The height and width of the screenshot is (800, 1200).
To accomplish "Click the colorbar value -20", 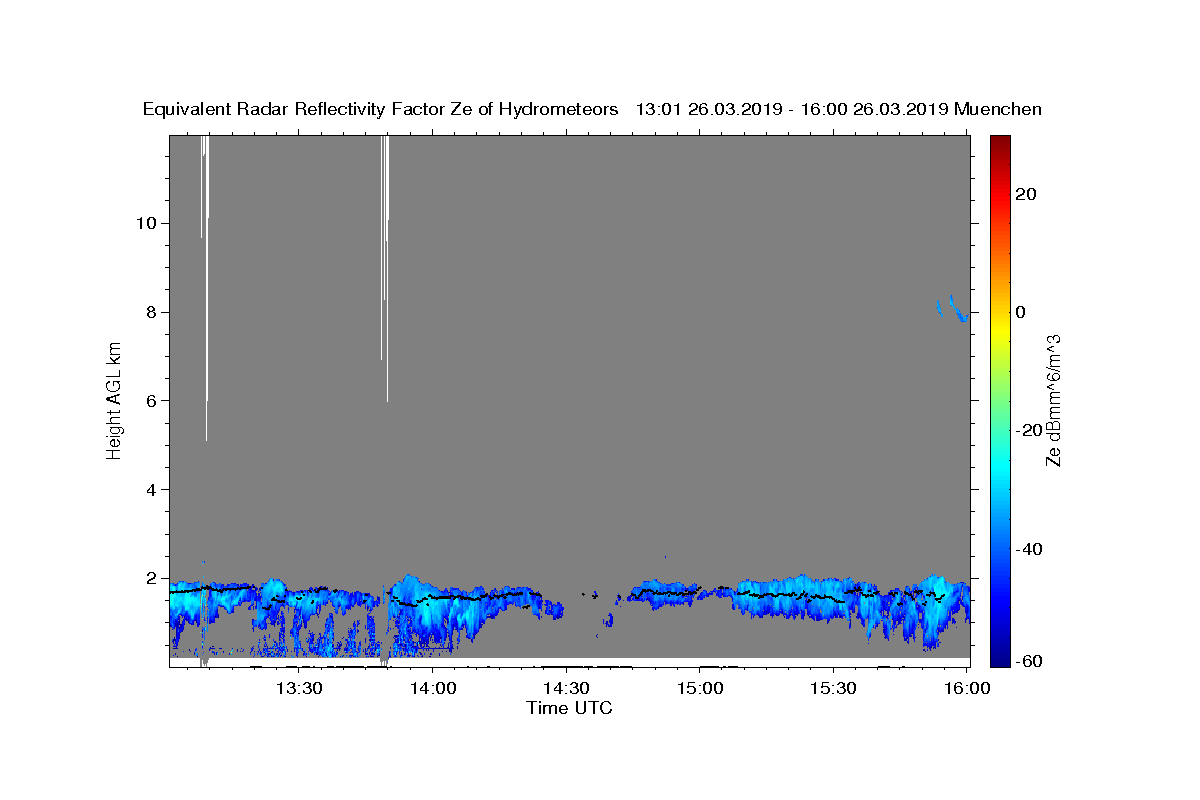I will (x=1029, y=430).
